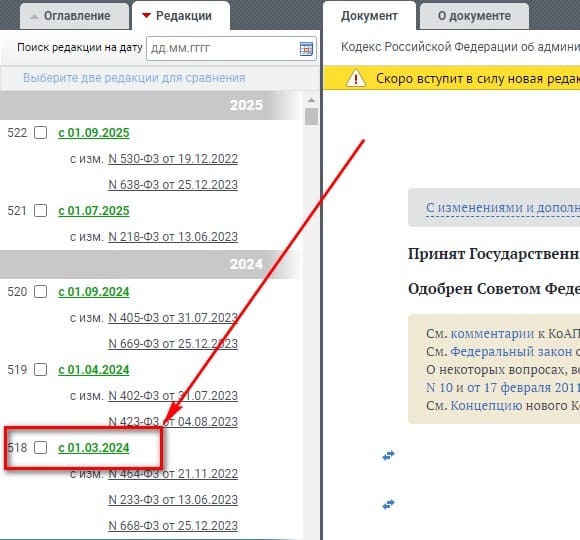This screenshot has height=540, width=580.
Task: Click the 2024 year group header
Action: (x=151, y=264)
